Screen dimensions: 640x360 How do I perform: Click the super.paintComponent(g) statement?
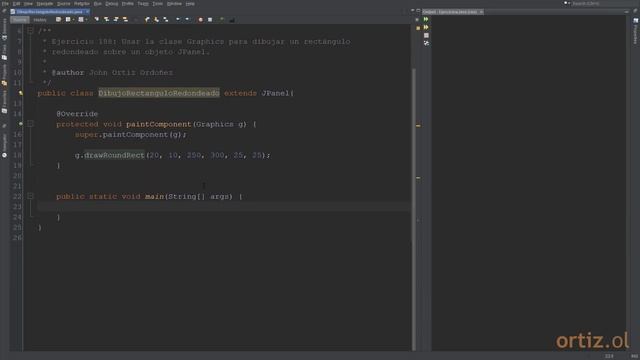coord(131,134)
